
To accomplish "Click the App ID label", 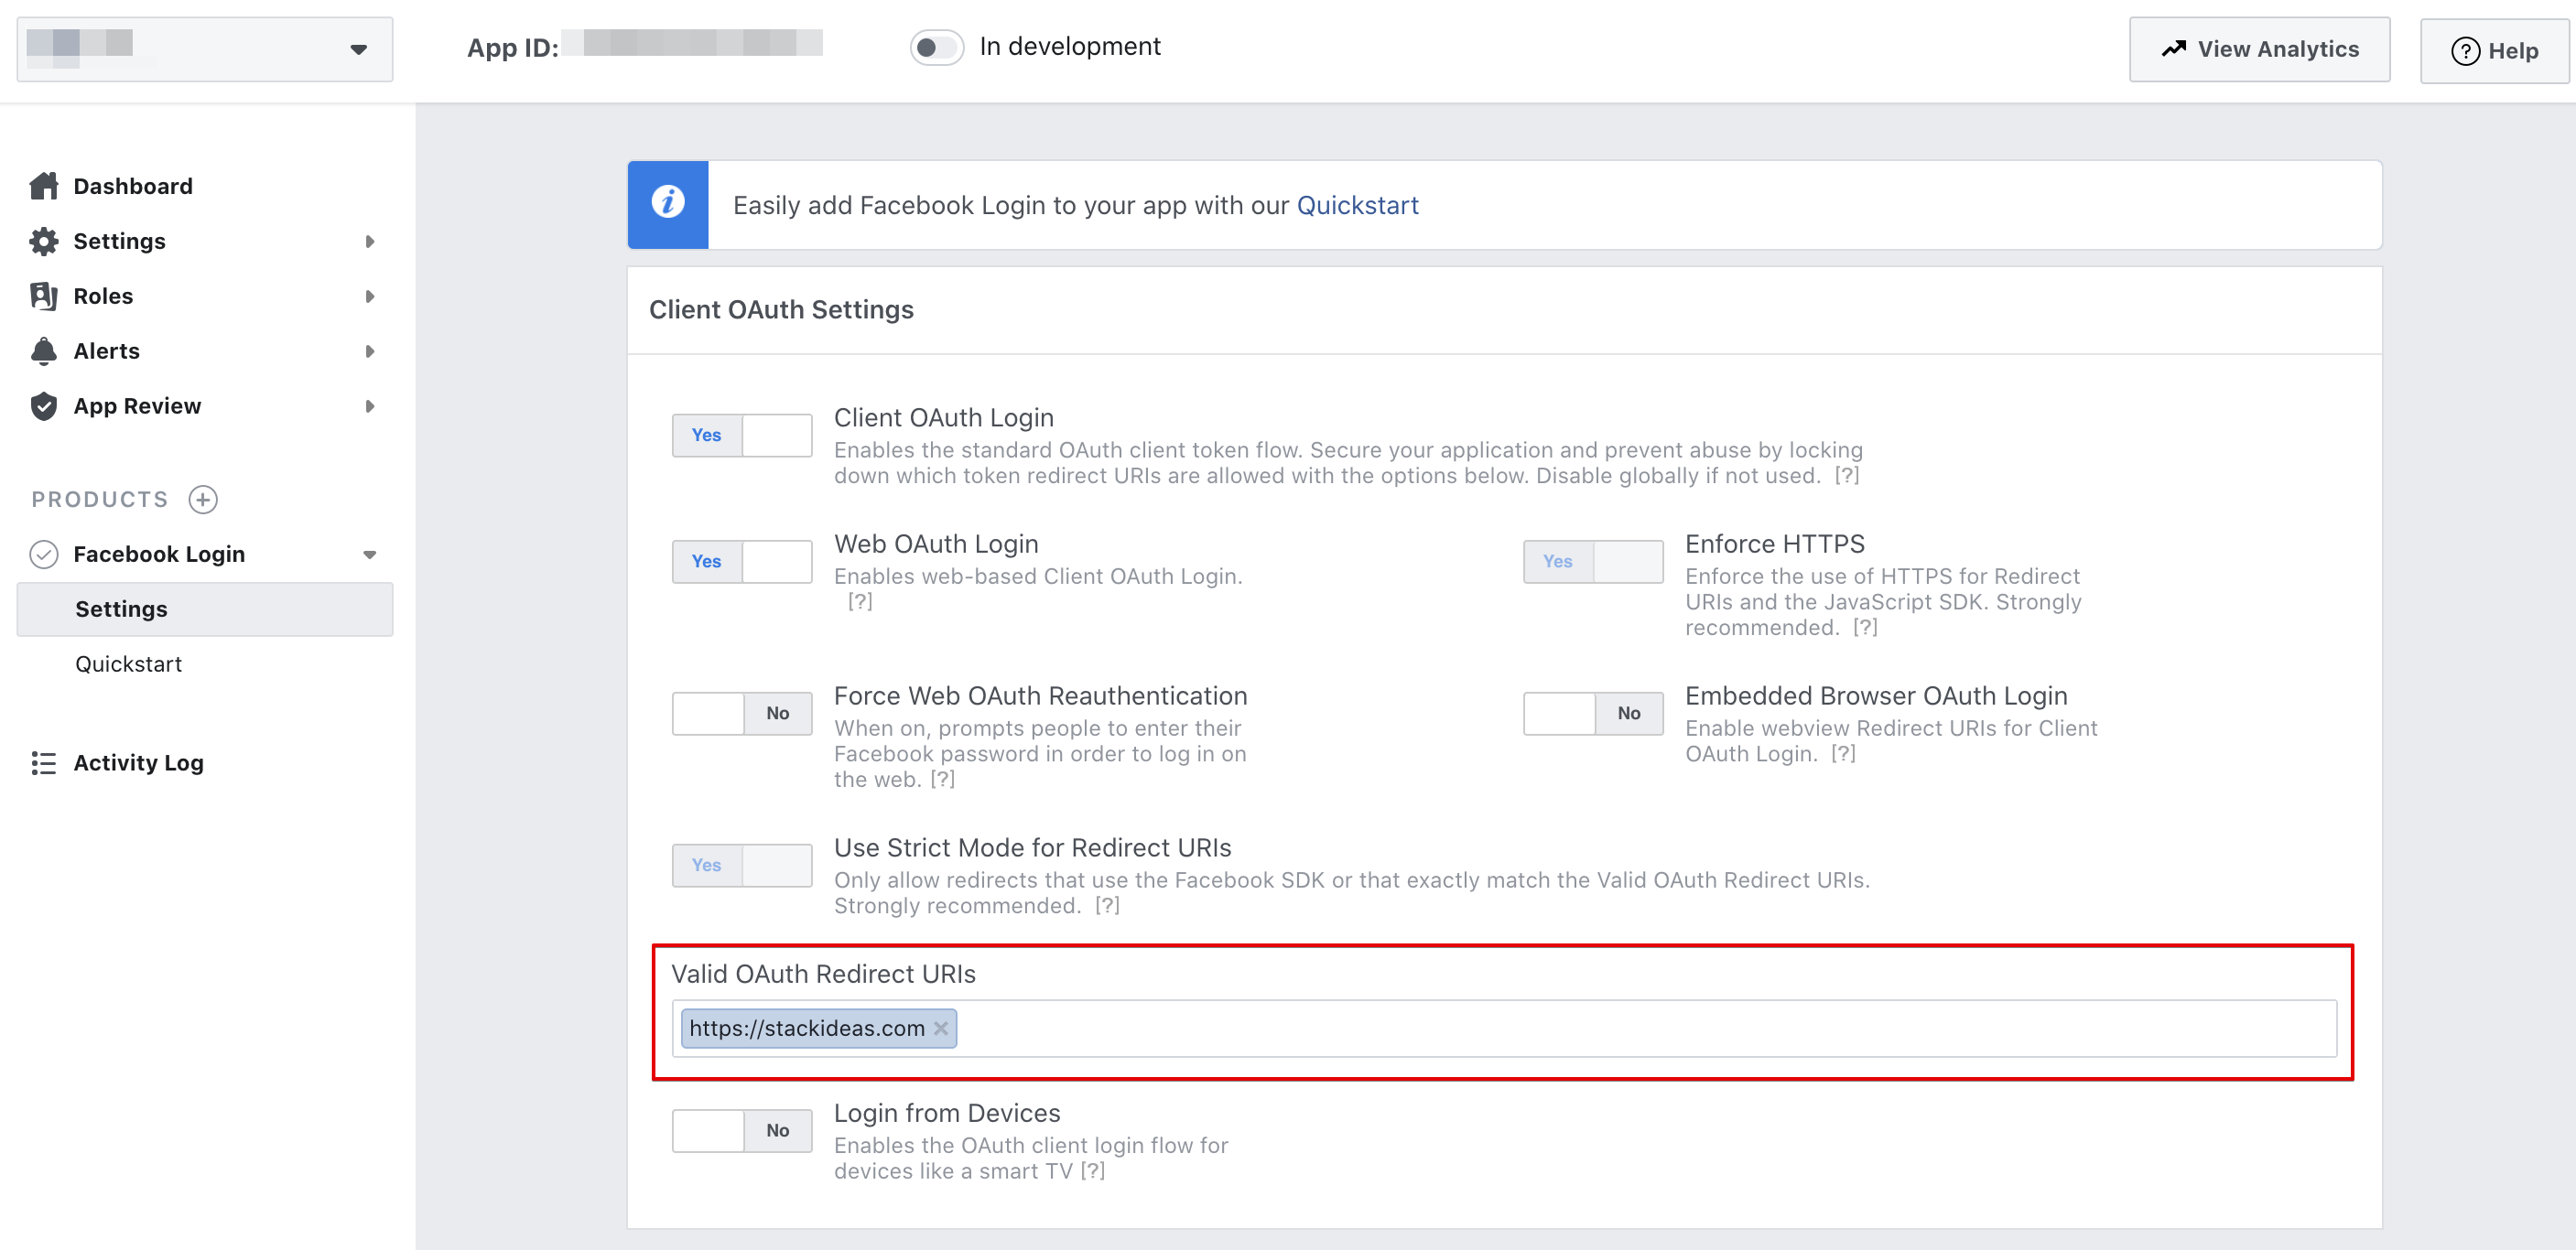I will click(x=512, y=47).
